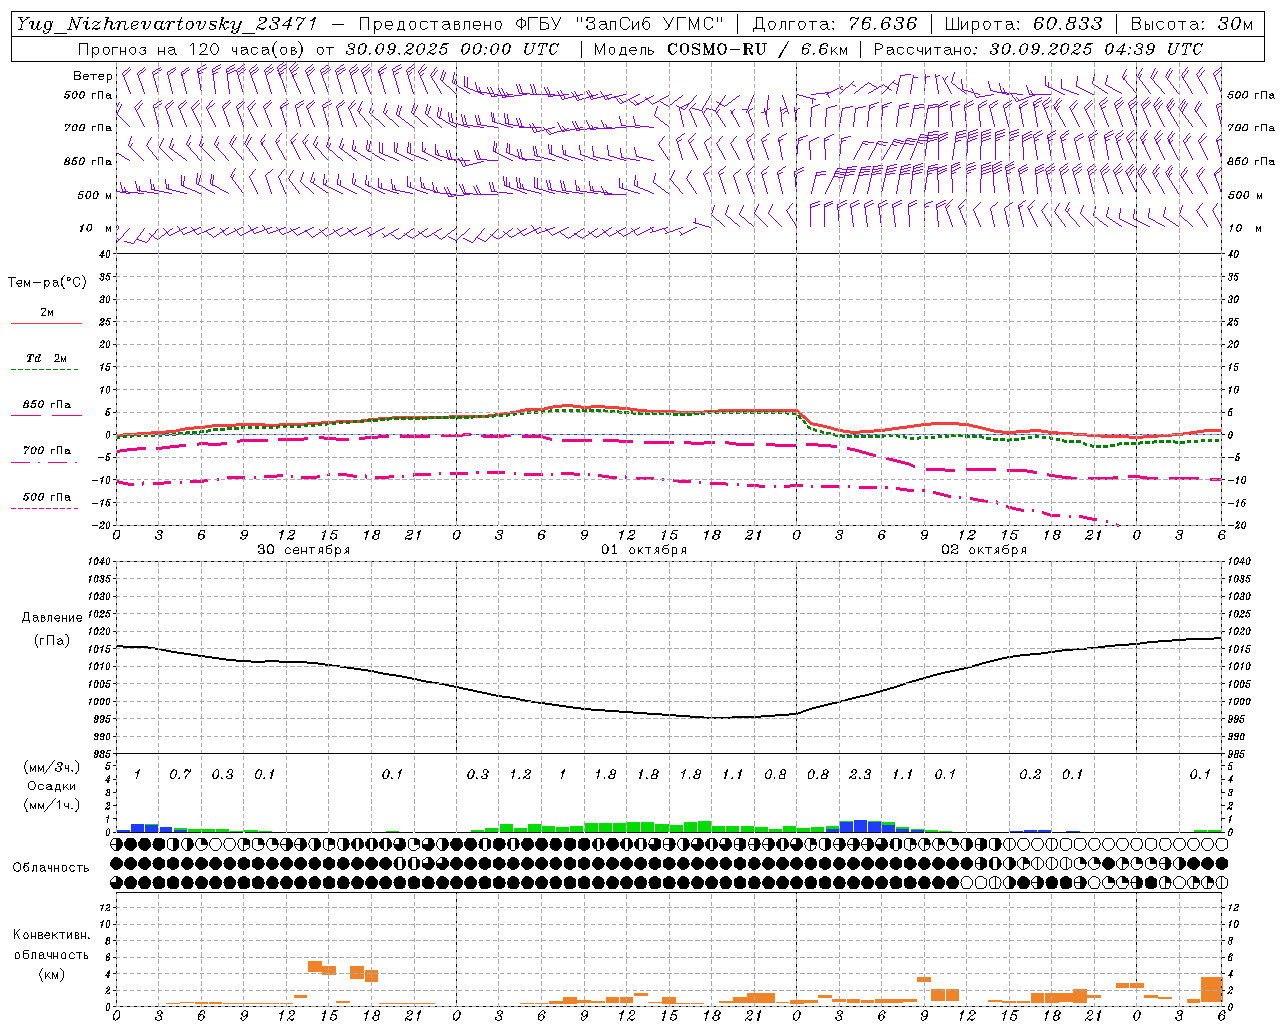Click the 10 м wind level label on left

pos(95,229)
